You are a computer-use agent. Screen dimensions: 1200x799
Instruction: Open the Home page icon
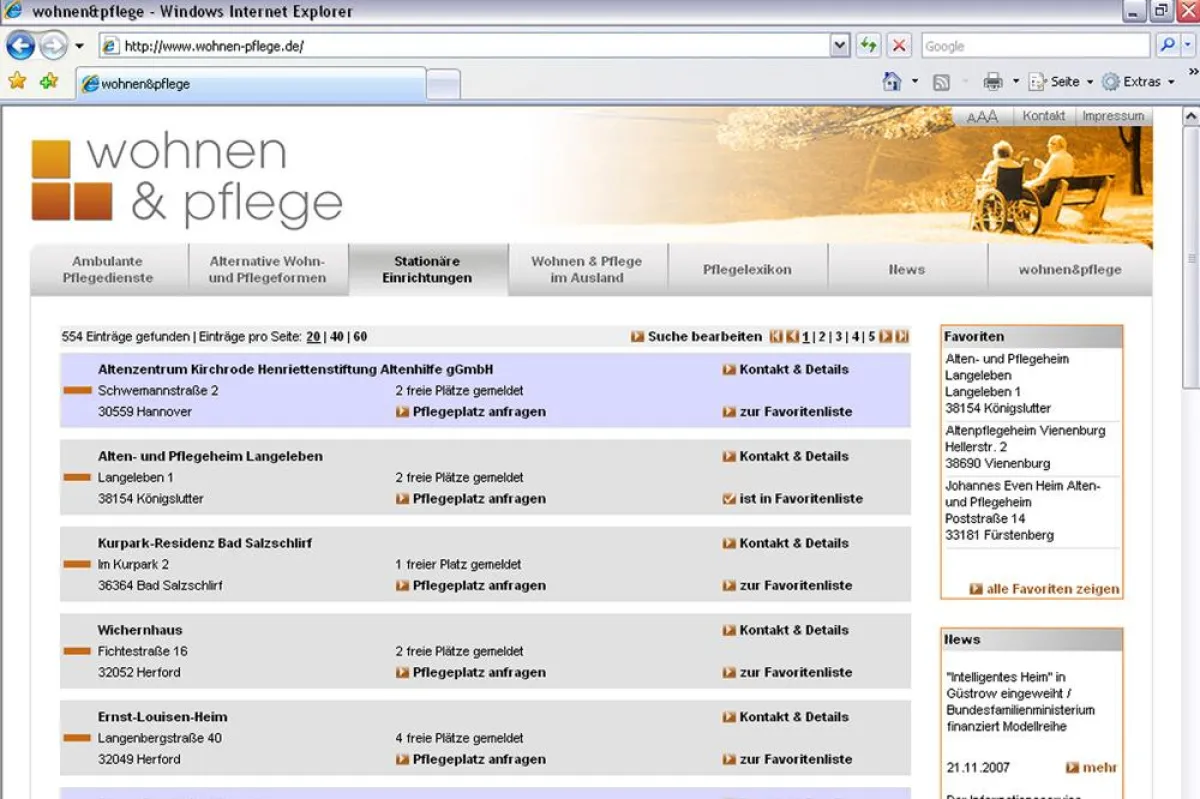892,81
